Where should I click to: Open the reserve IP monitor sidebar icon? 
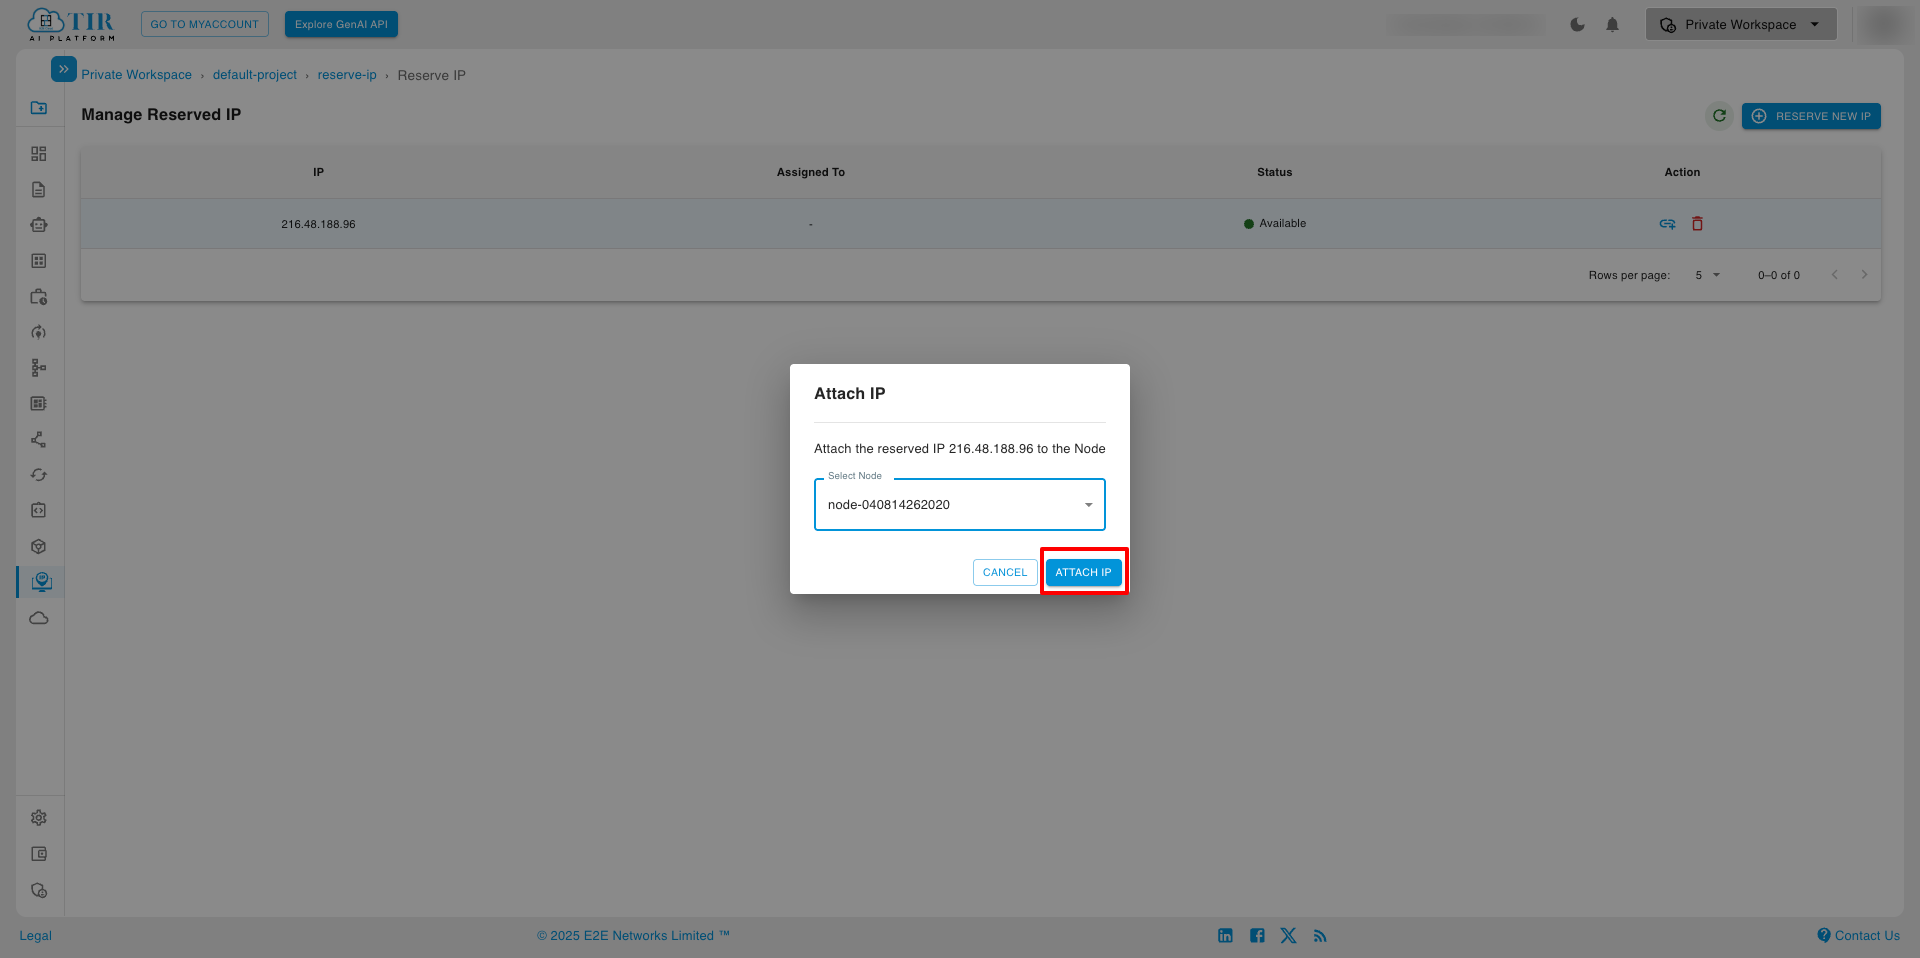41,582
